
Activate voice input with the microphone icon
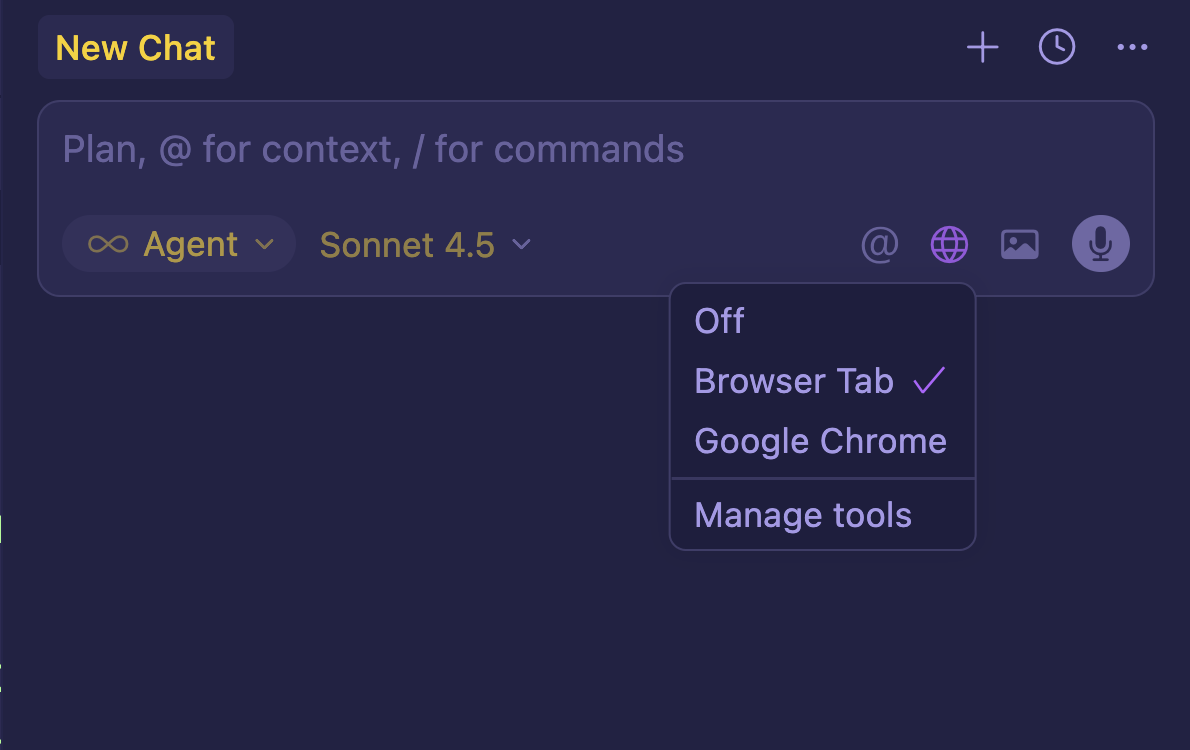pyautogui.click(x=1100, y=244)
